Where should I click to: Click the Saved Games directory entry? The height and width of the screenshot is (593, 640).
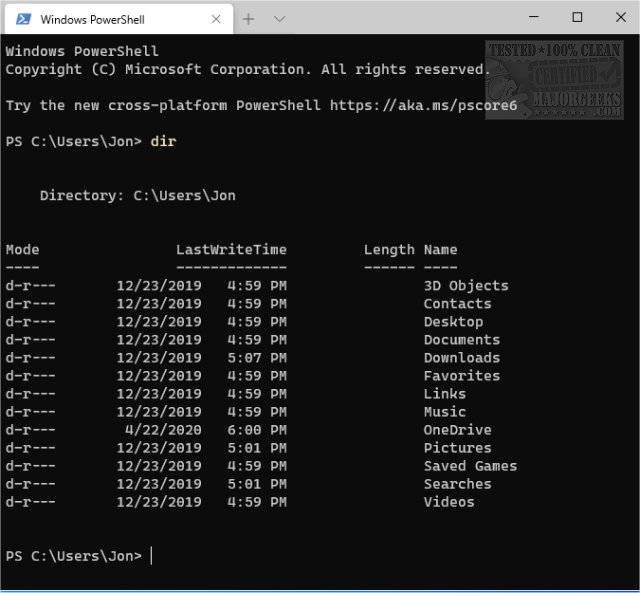coord(470,466)
